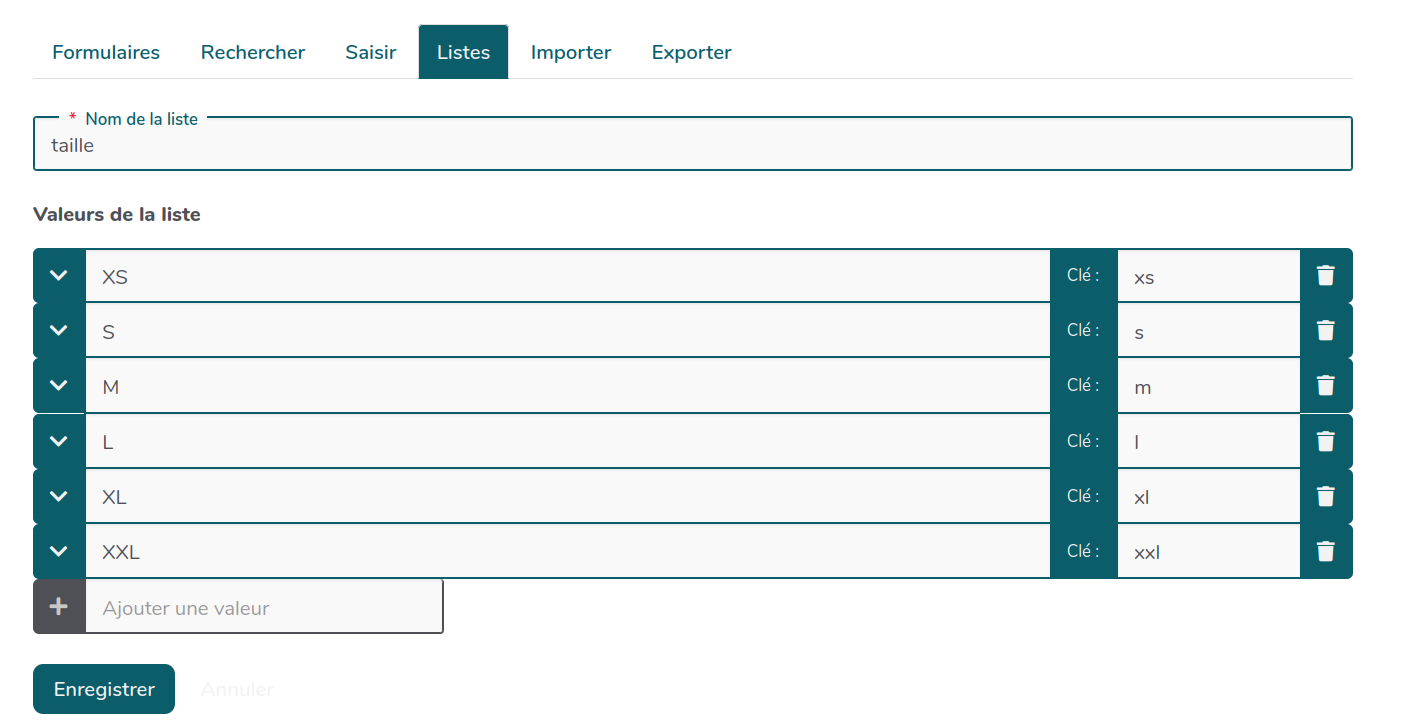
Task: Switch to the Formulaires tab
Action: [106, 52]
